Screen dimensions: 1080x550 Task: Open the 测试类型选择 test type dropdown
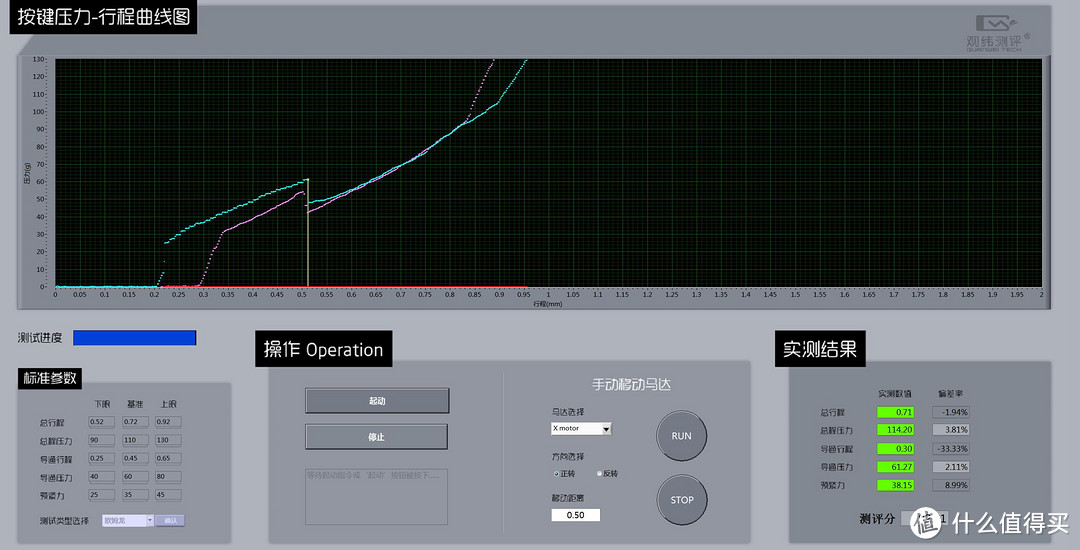coord(127,520)
